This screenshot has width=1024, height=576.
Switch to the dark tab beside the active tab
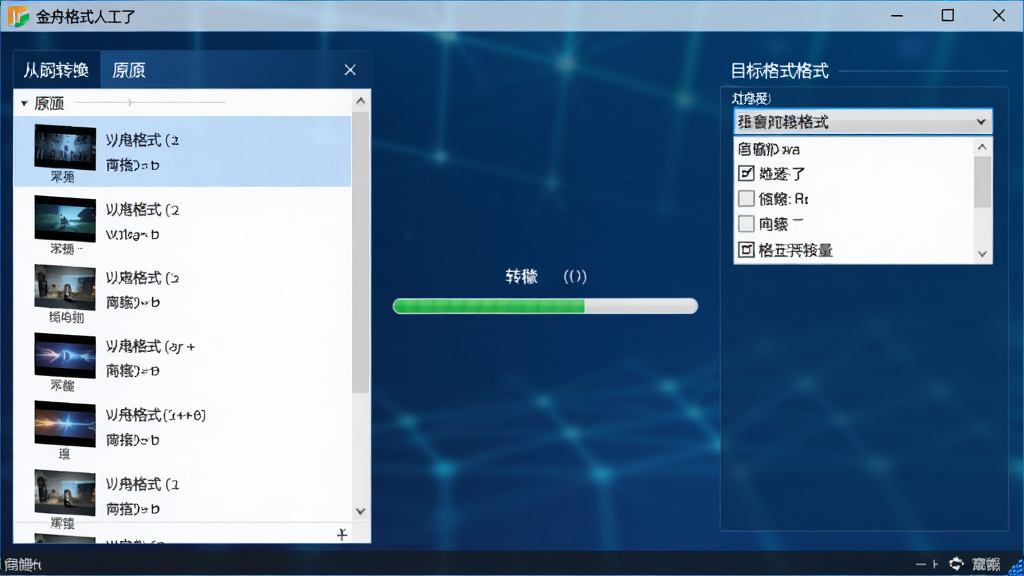pyautogui.click(x=129, y=70)
